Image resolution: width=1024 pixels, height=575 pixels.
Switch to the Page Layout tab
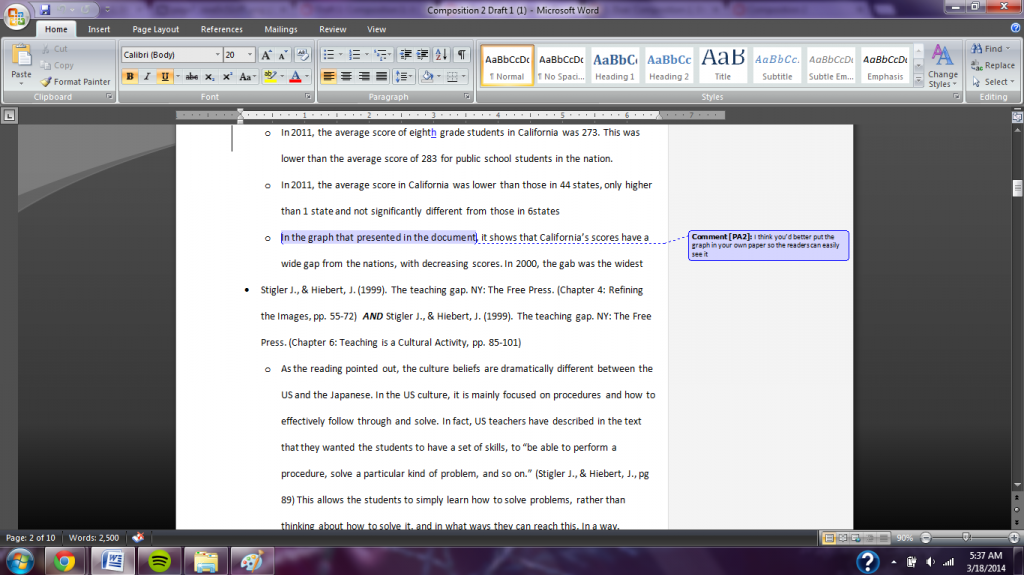156,30
